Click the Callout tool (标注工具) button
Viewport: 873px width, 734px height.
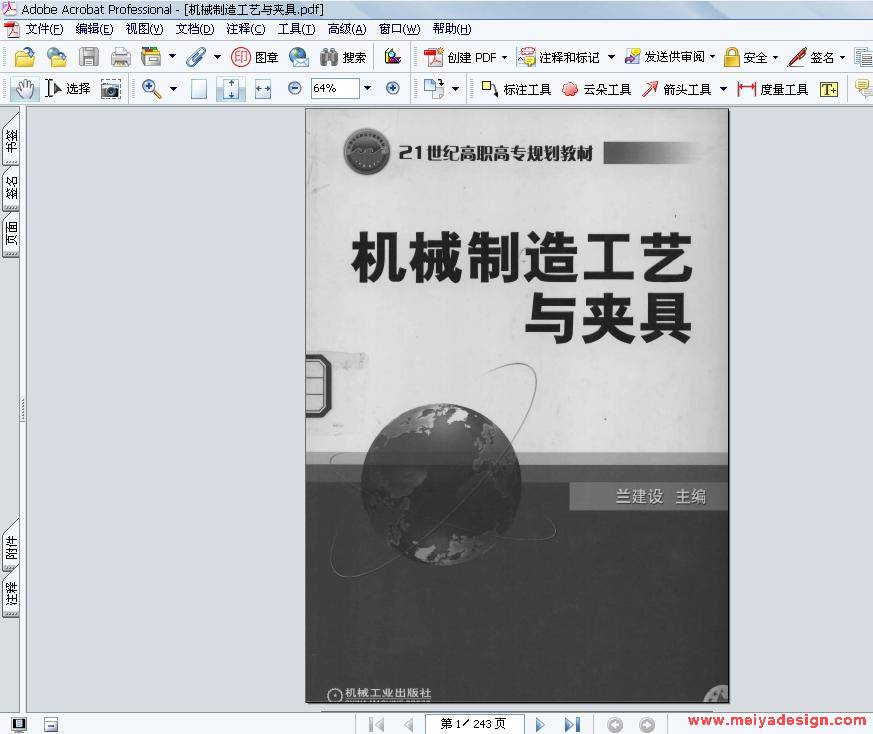pos(516,89)
